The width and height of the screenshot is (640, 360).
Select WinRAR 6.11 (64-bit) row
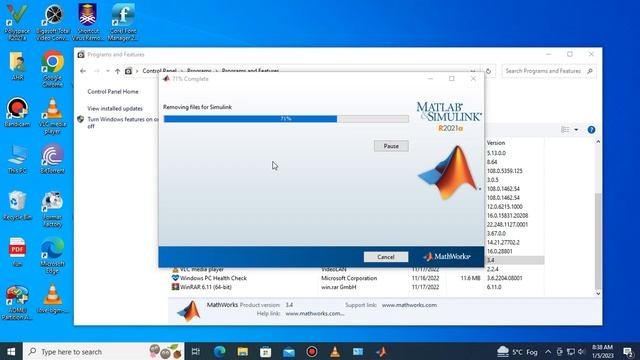[x=357, y=287]
